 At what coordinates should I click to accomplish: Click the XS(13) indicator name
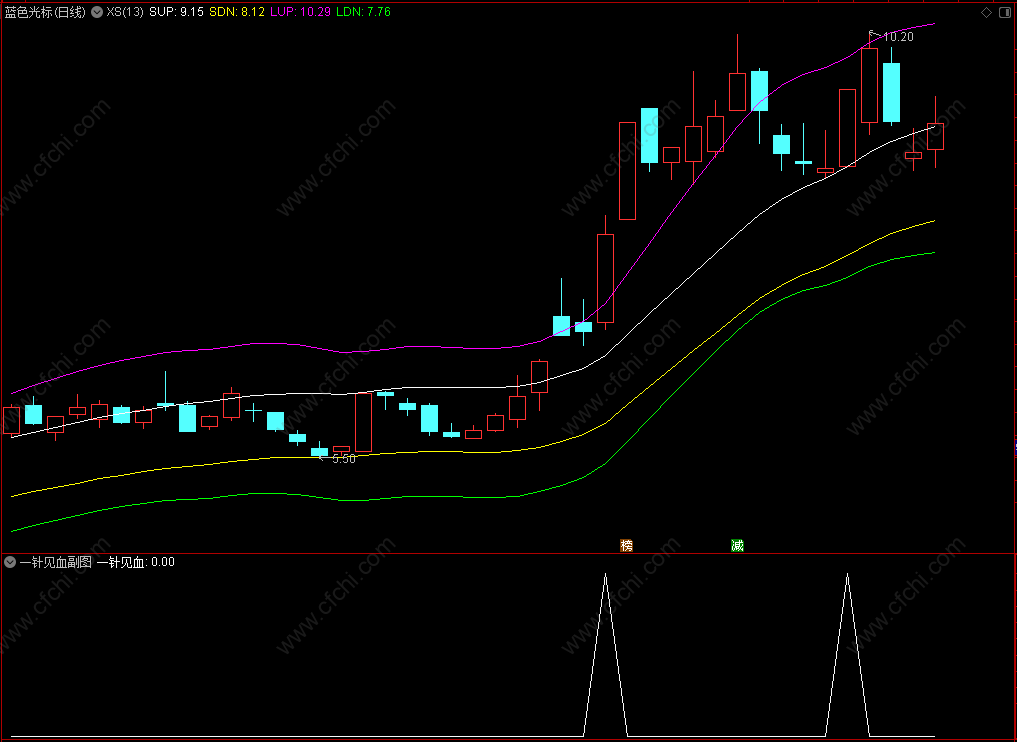click(x=125, y=12)
